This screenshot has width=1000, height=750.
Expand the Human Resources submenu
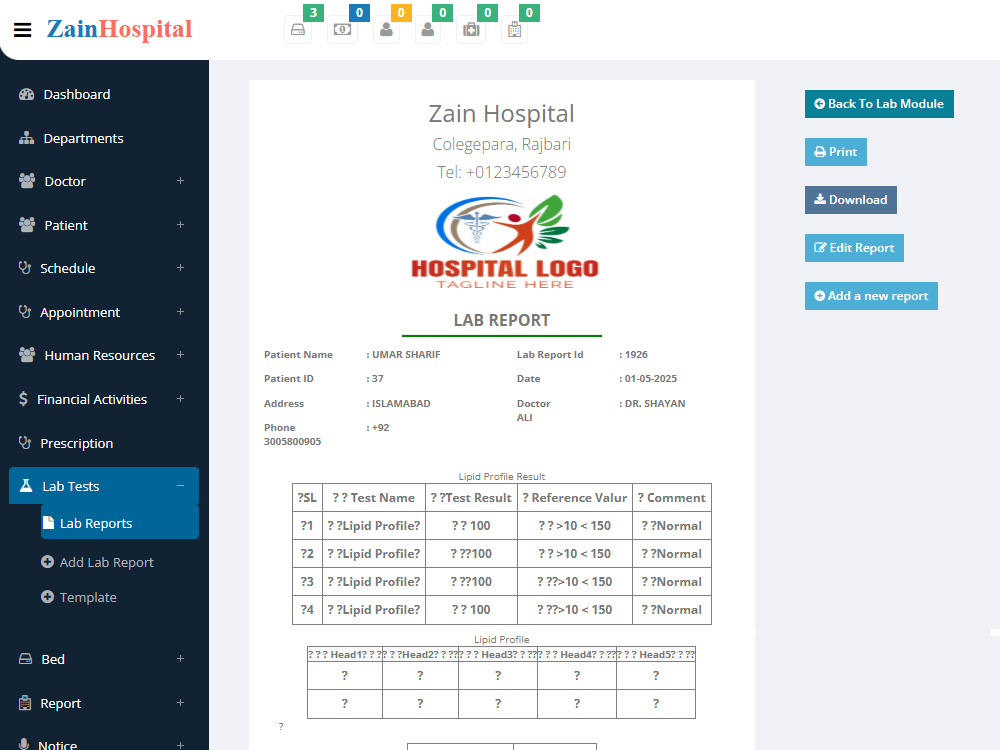click(x=180, y=355)
